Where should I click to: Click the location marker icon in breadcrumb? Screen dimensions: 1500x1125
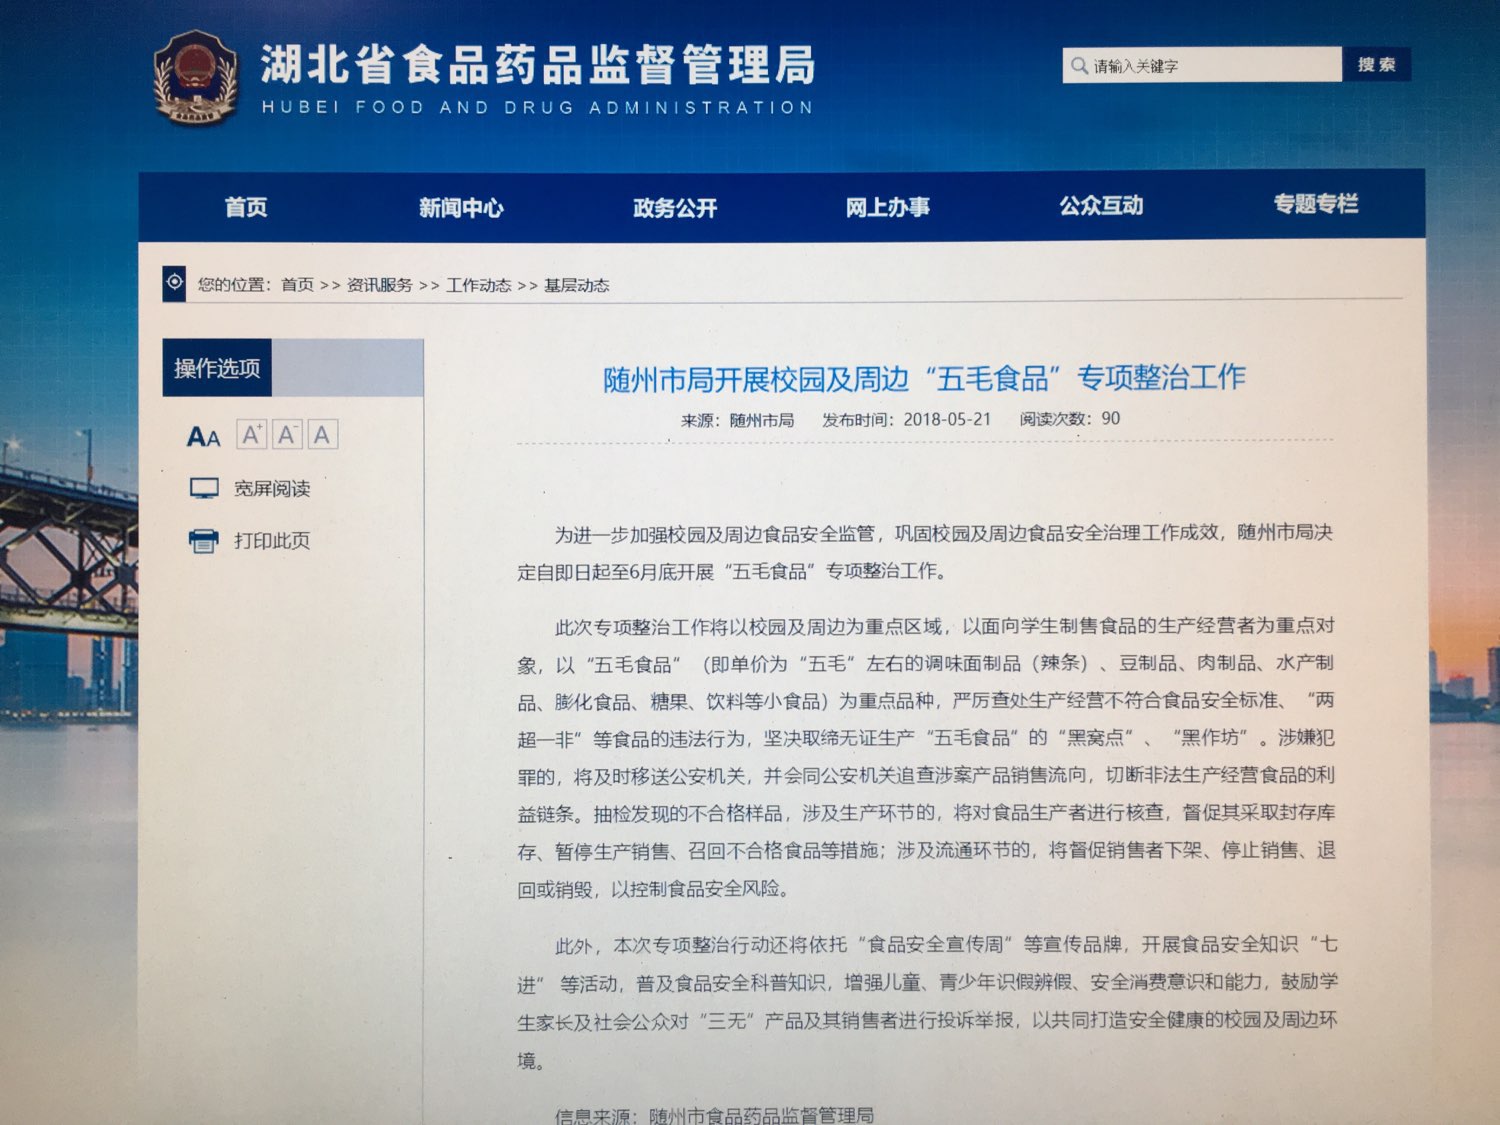coord(174,283)
